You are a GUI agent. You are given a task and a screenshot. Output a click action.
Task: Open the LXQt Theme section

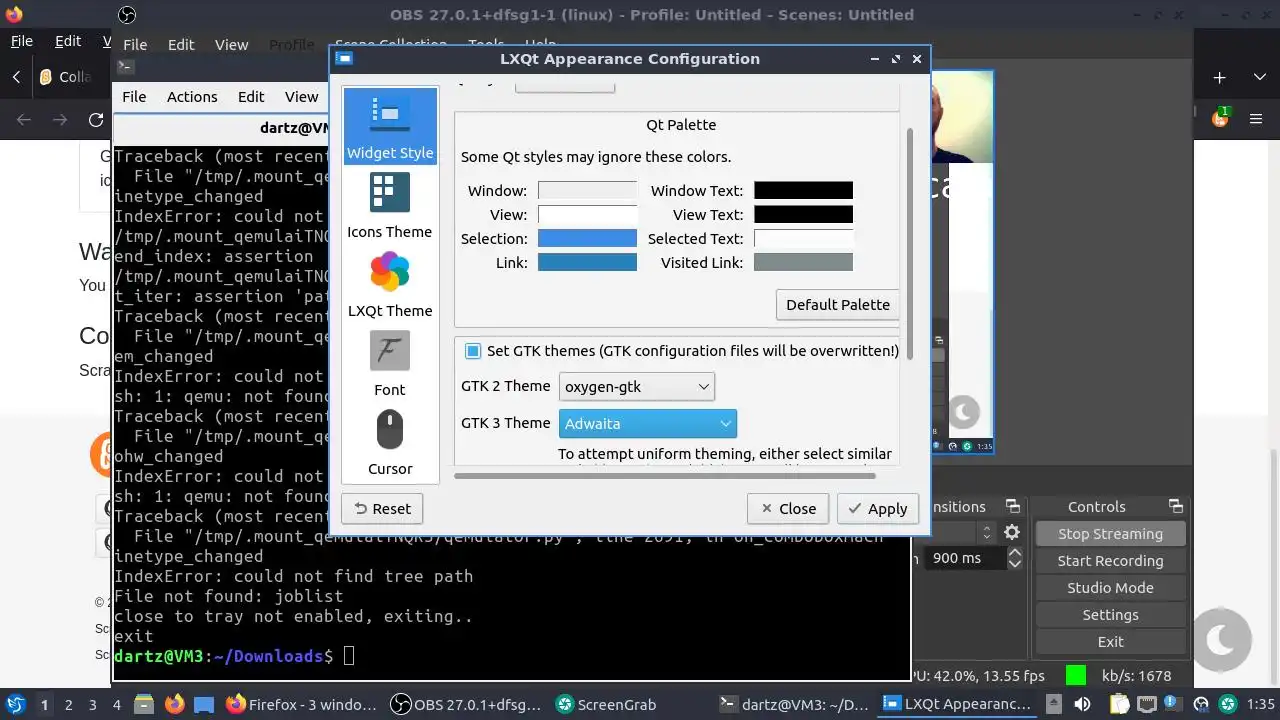pyautogui.click(x=390, y=284)
